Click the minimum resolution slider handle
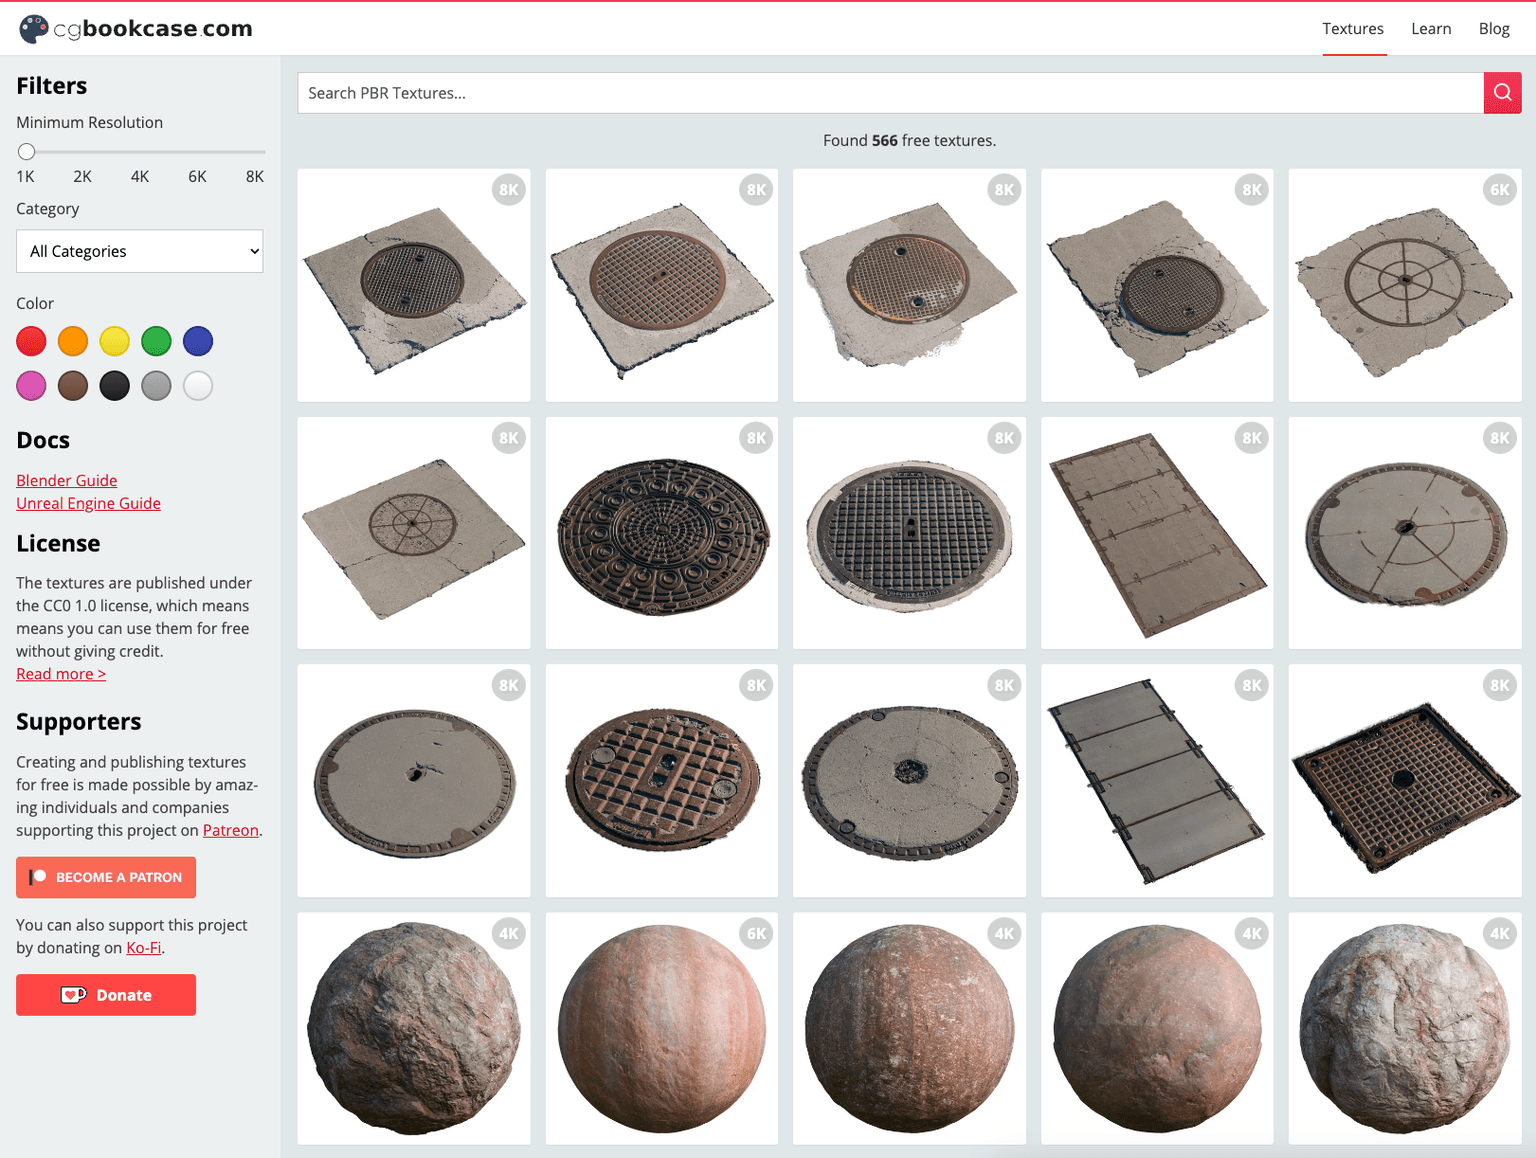Image resolution: width=1536 pixels, height=1158 pixels. point(27,152)
